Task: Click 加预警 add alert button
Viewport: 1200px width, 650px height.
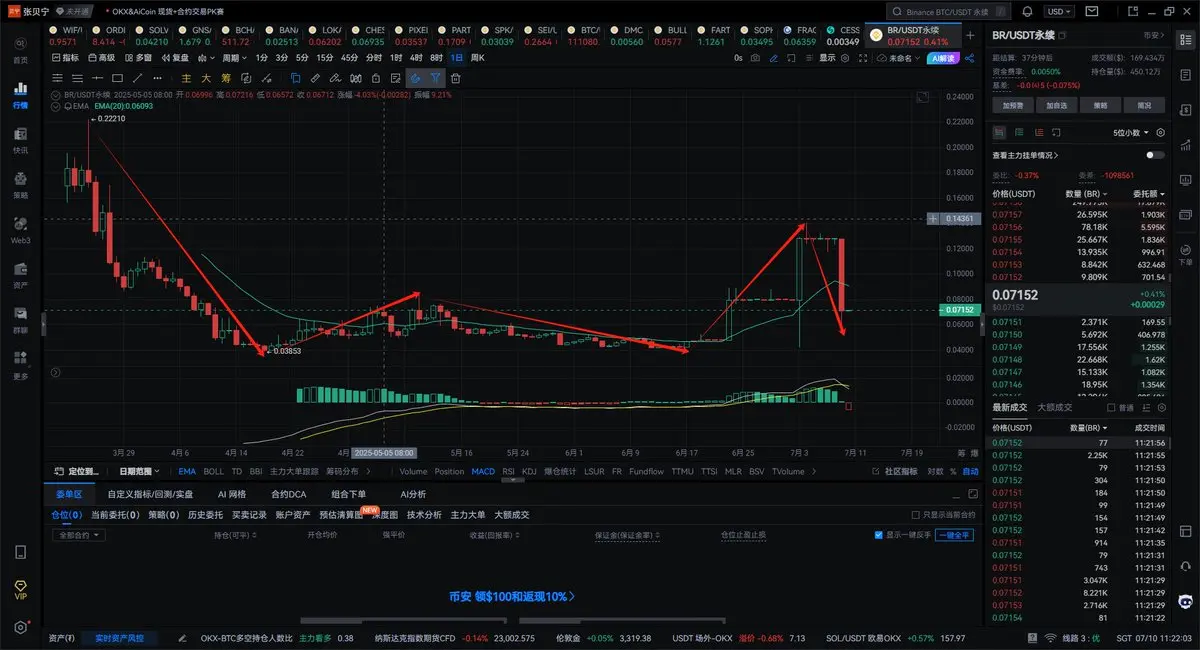Action: click(x=1012, y=104)
